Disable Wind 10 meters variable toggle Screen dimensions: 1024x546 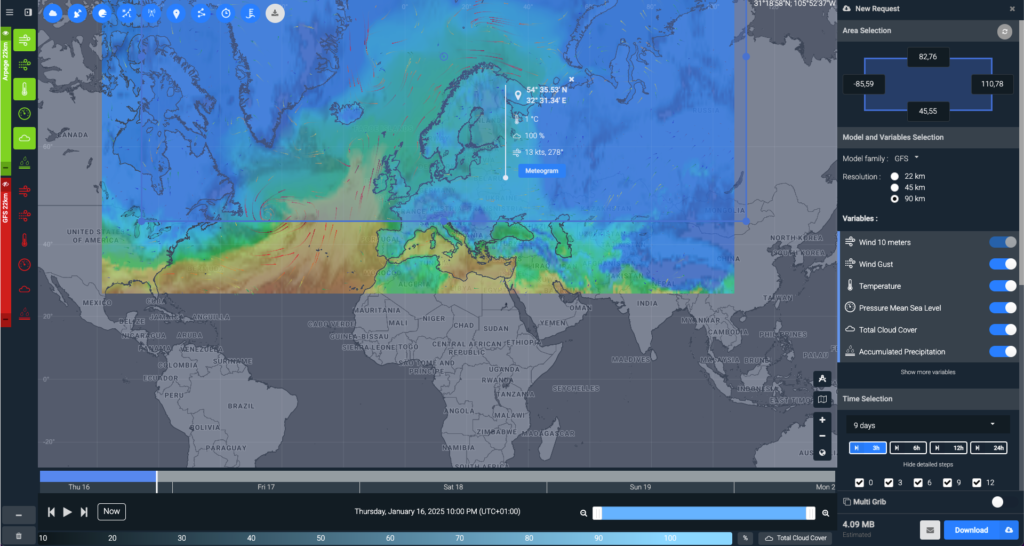pos(1002,242)
